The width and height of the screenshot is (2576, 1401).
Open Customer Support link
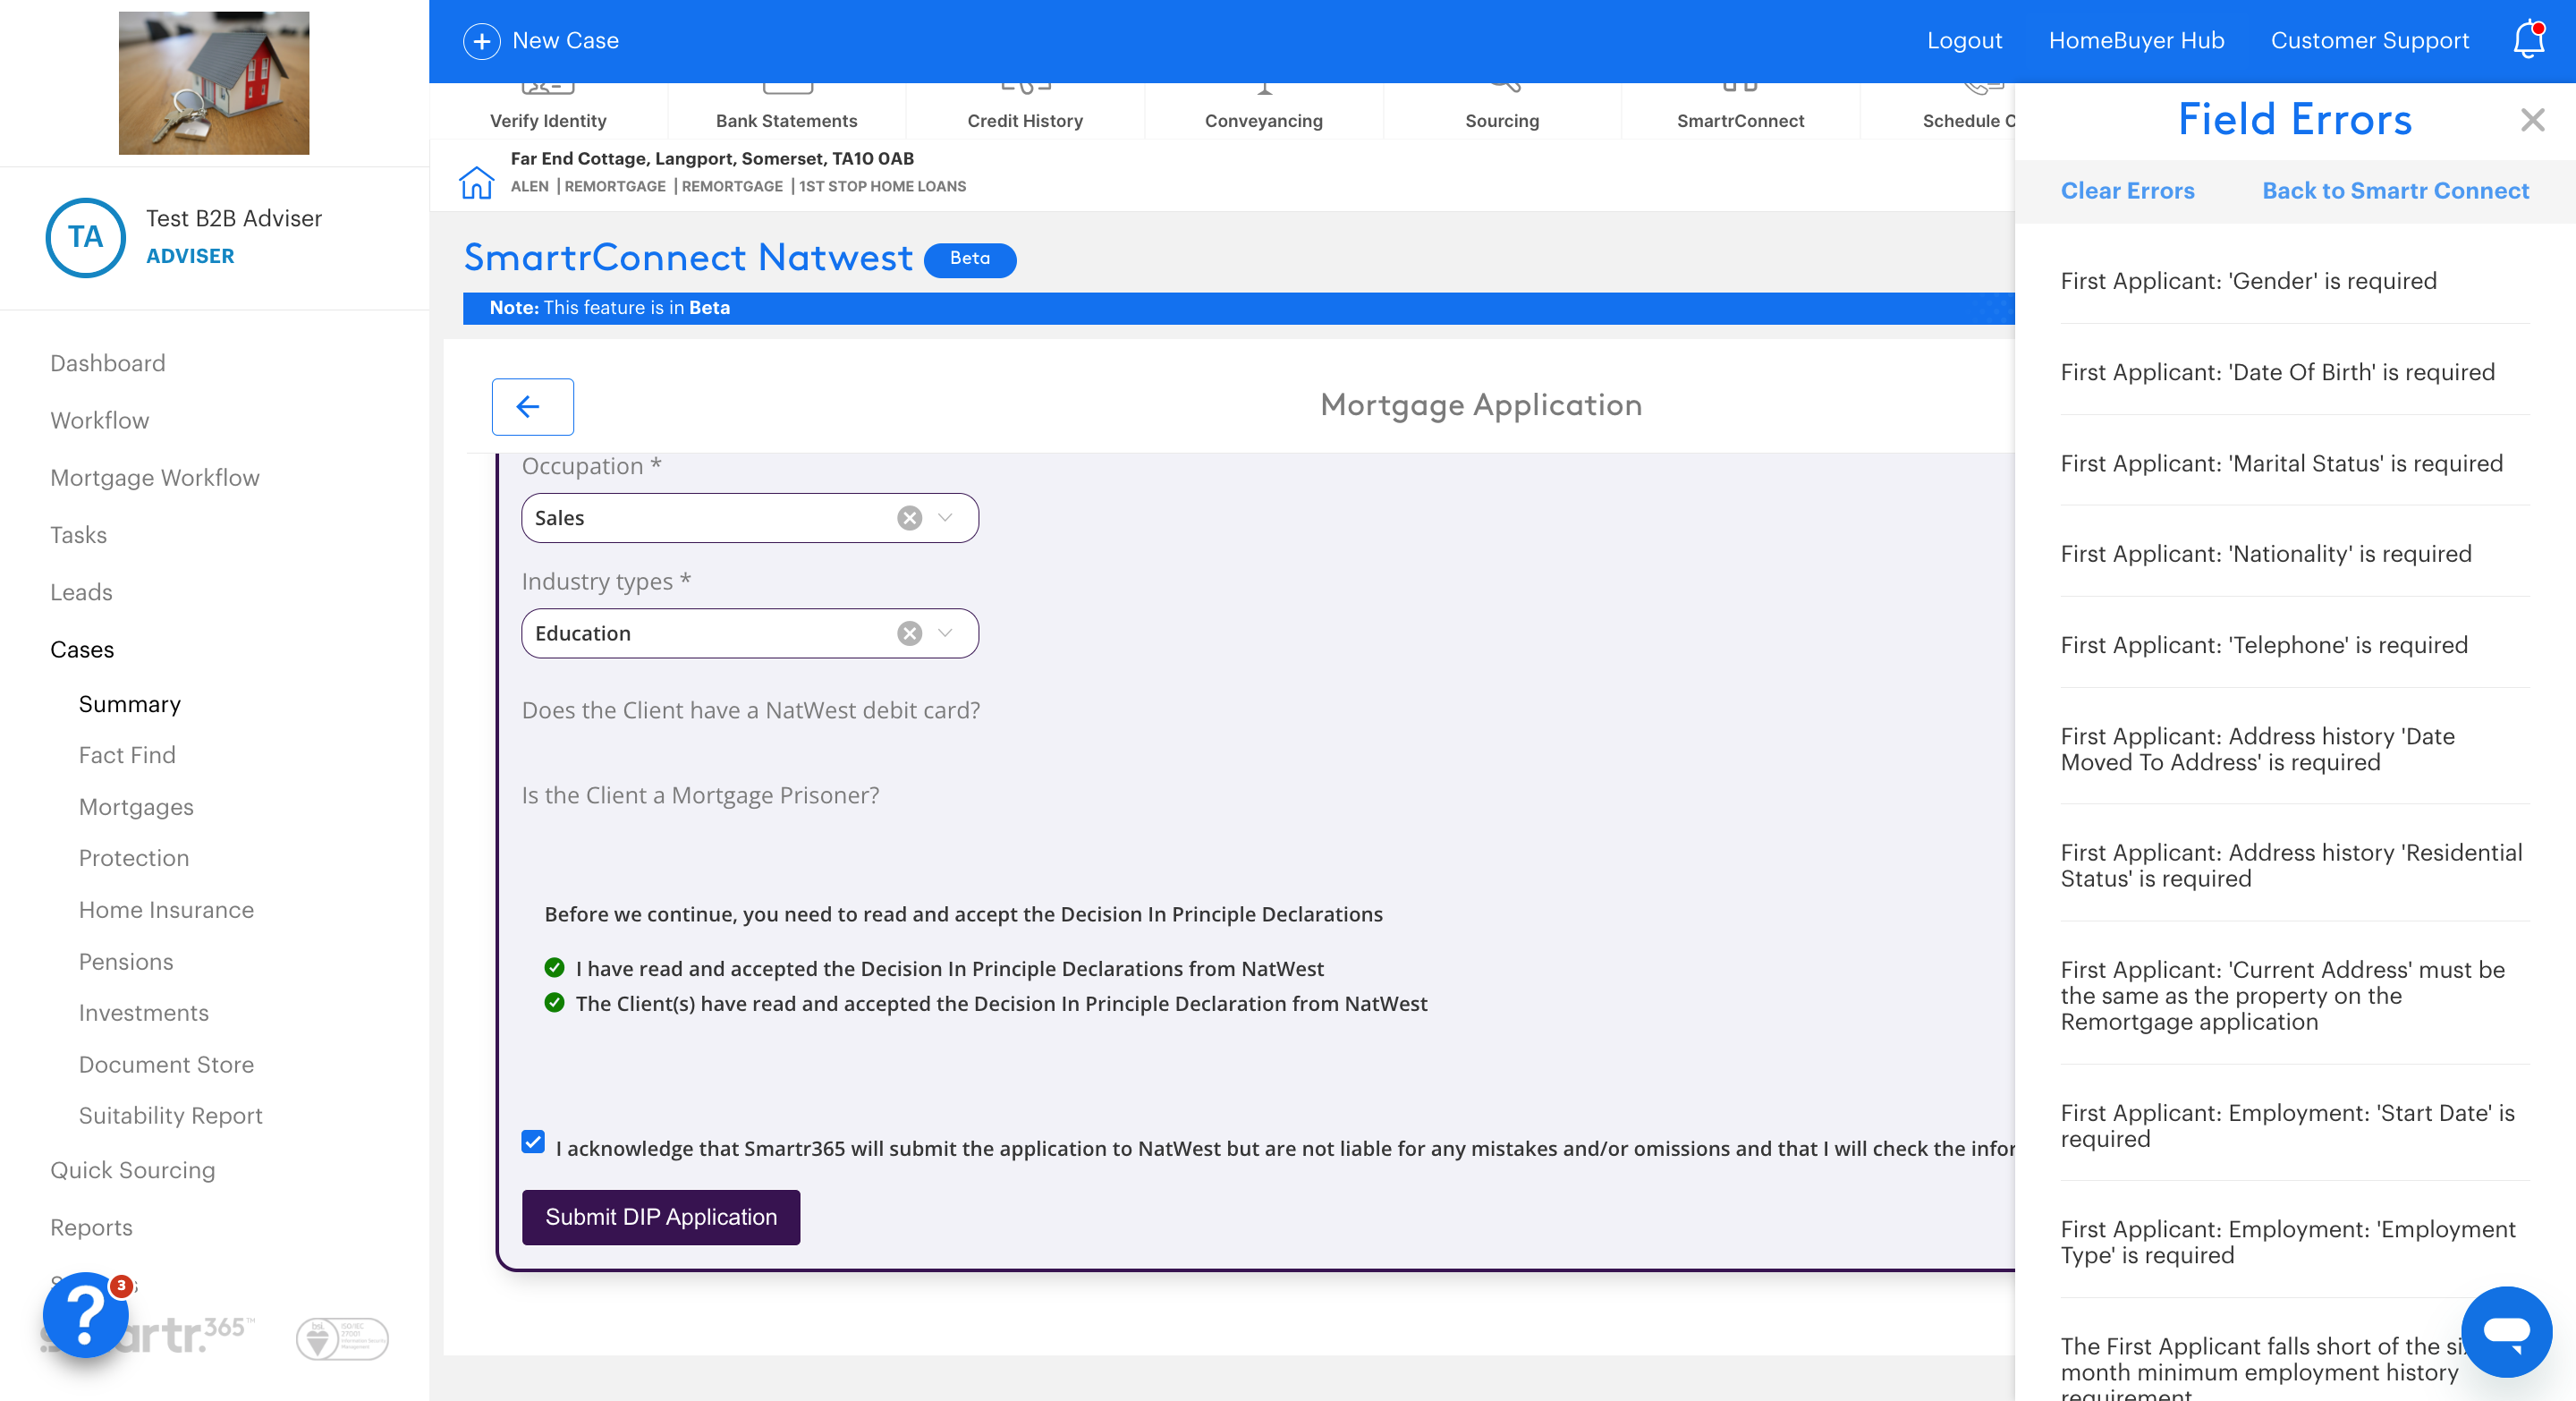[x=2369, y=41]
